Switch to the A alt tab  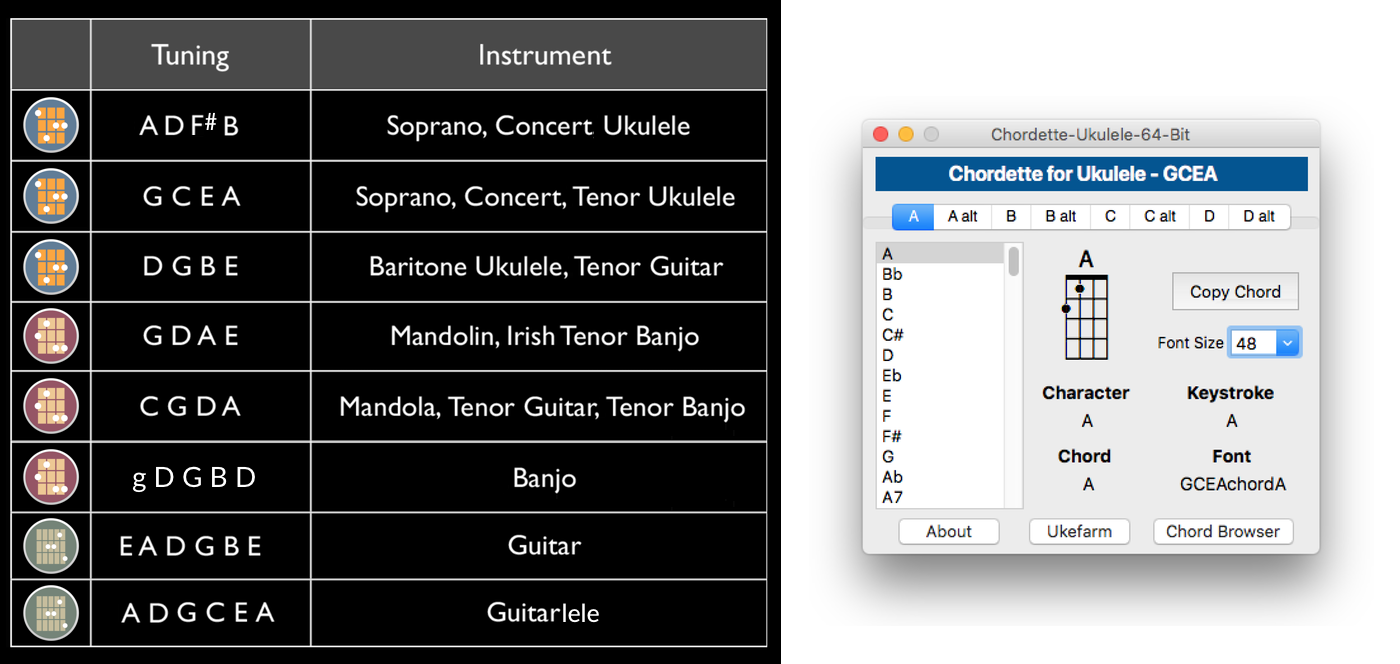[x=962, y=217]
